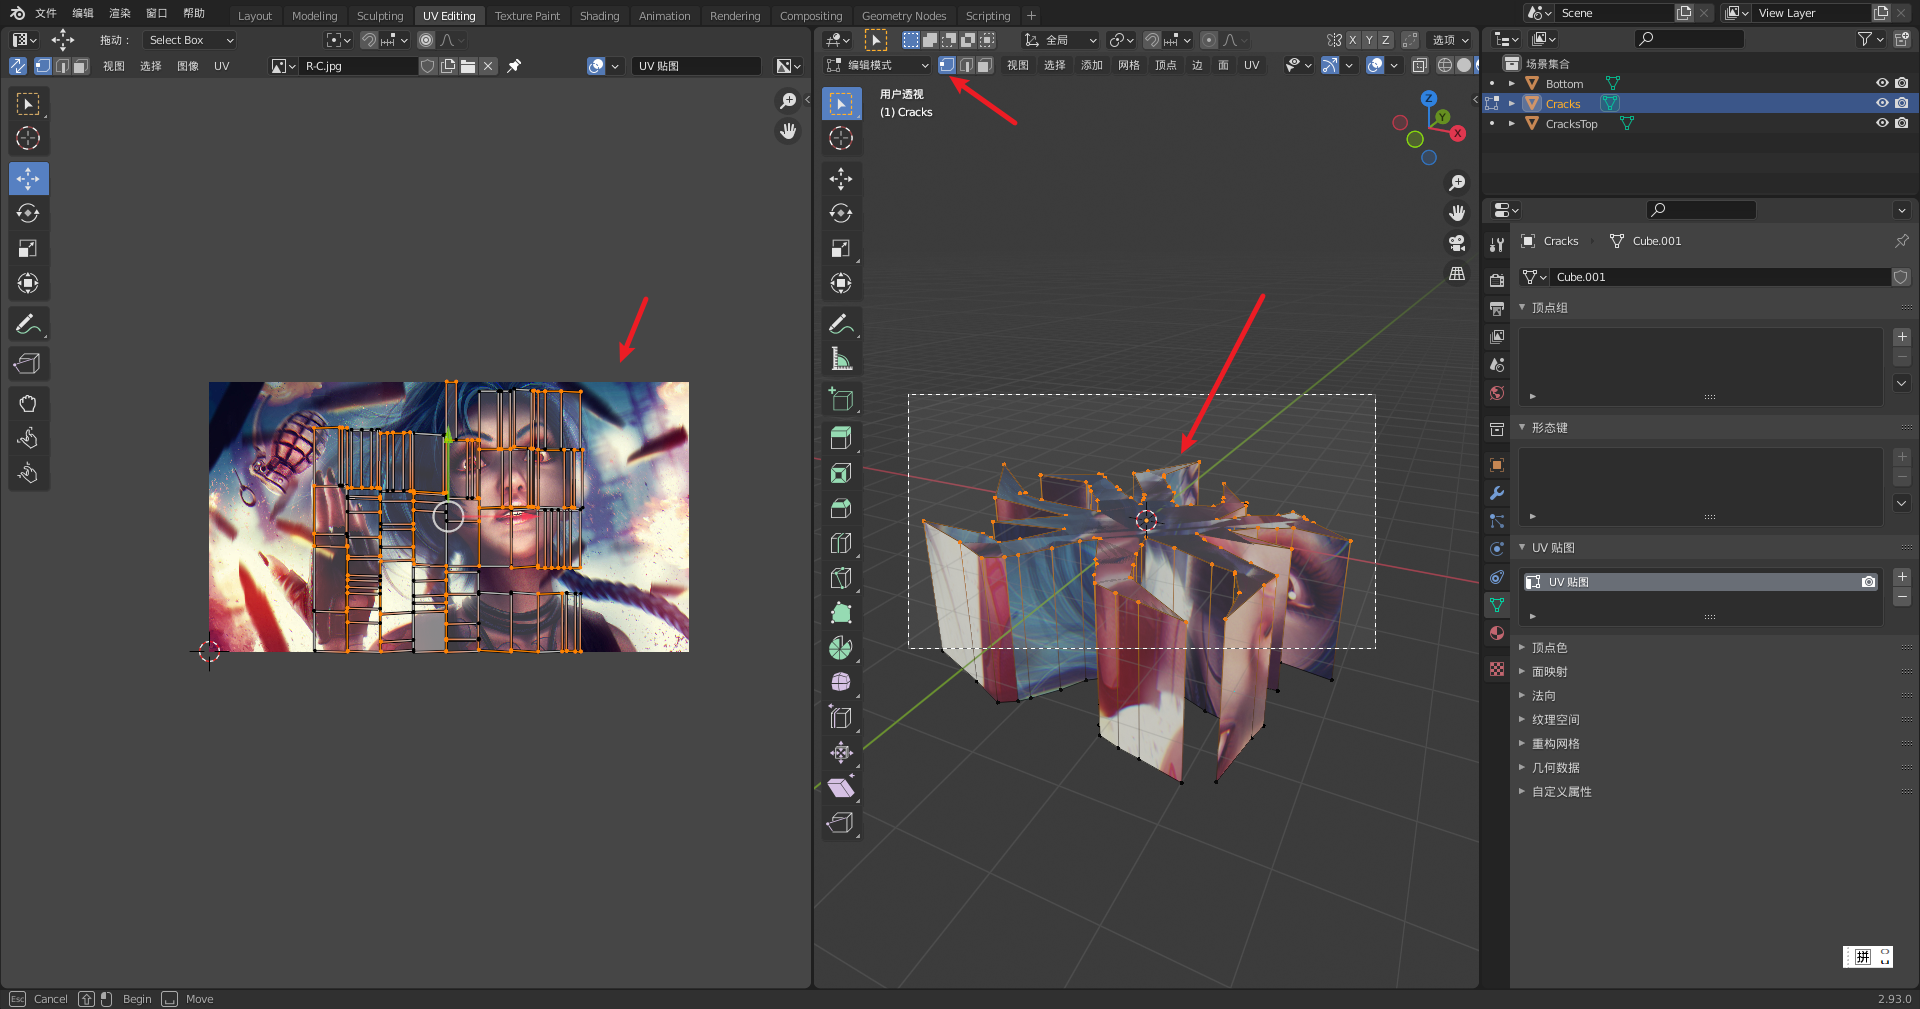Click the UV map name field in UV editor
Viewport: 1920px width, 1009px height.
coord(696,66)
